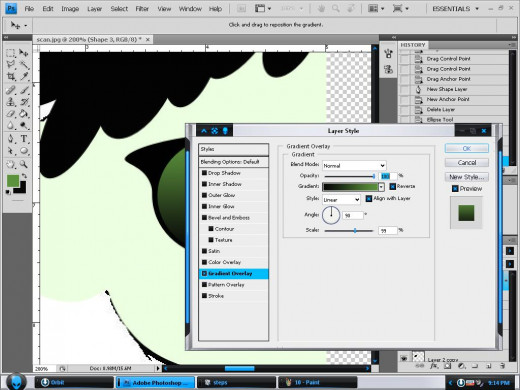Select the Blur tool
Image resolution: width=520 pixels, height=390 pixels.
pos(11,126)
